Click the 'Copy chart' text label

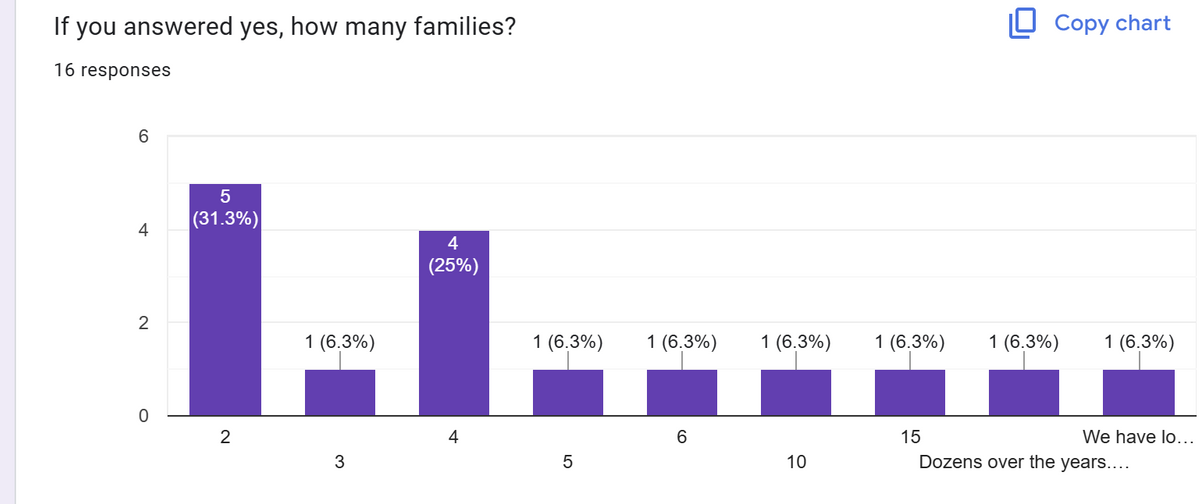click(1112, 23)
